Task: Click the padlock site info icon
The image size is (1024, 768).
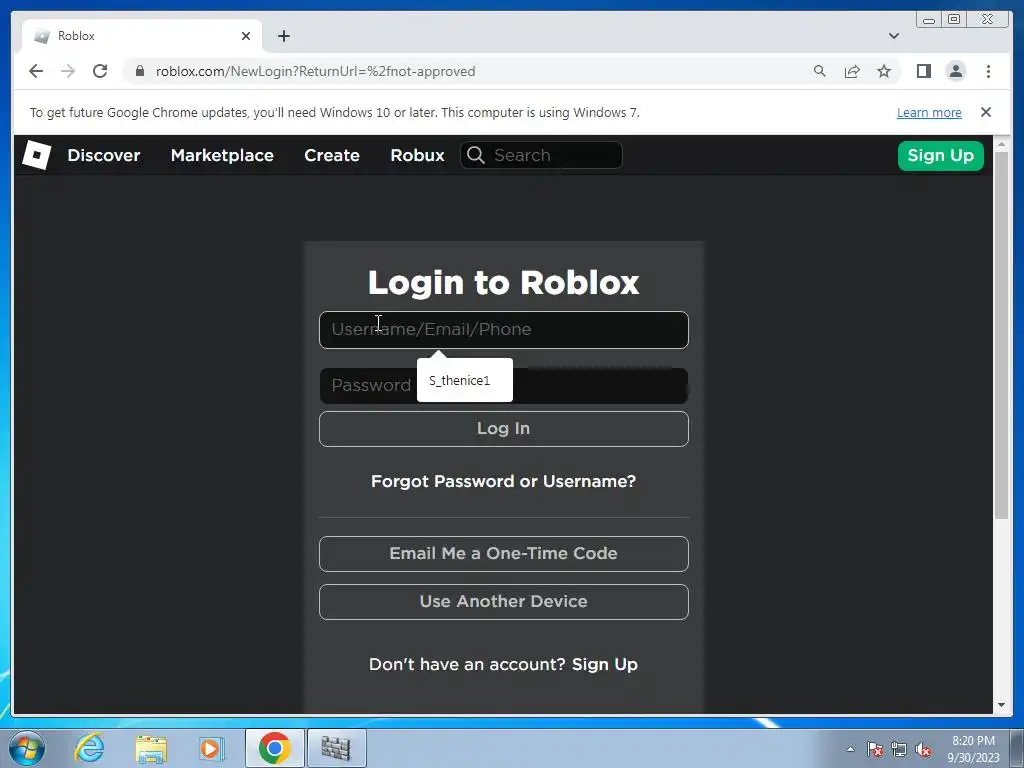Action: pos(140,71)
